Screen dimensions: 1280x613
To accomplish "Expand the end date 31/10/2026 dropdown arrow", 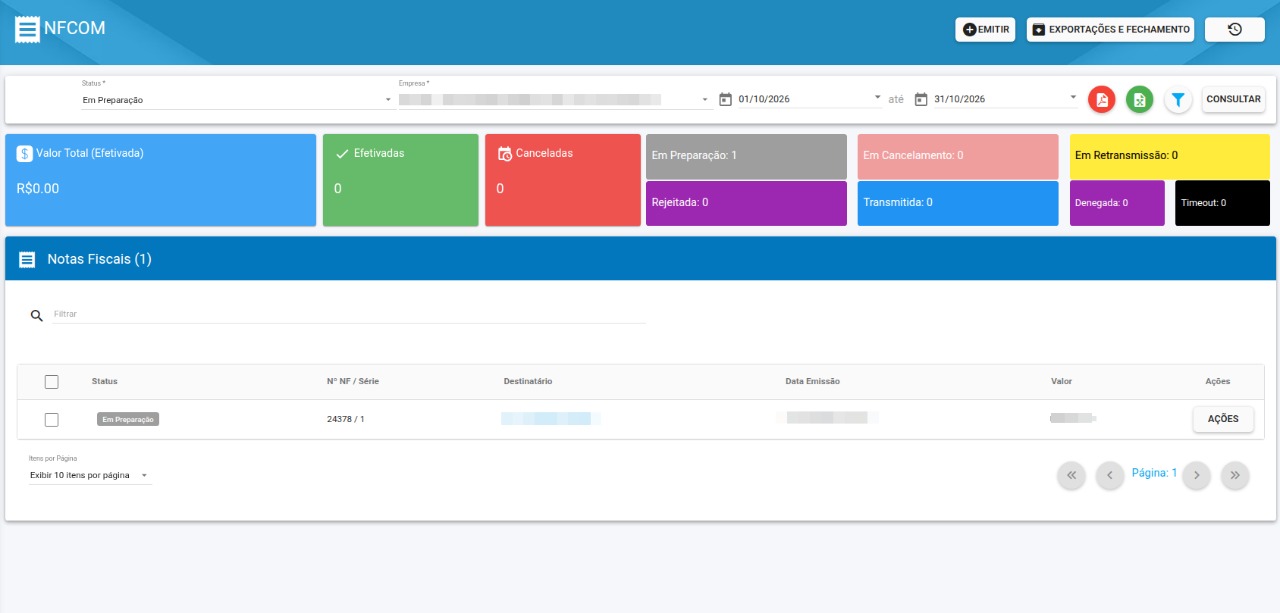I will click(x=1073, y=97).
